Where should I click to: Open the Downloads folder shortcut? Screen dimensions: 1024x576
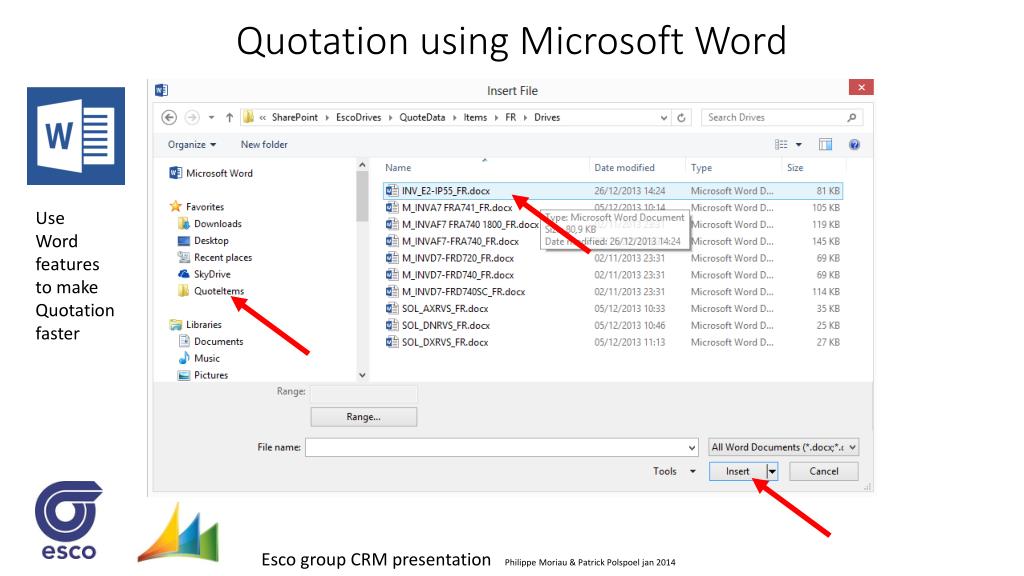click(210, 223)
